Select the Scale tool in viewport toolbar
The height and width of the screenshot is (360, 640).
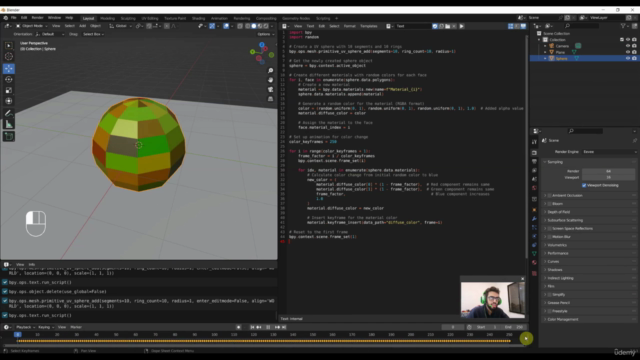point(9,90)
